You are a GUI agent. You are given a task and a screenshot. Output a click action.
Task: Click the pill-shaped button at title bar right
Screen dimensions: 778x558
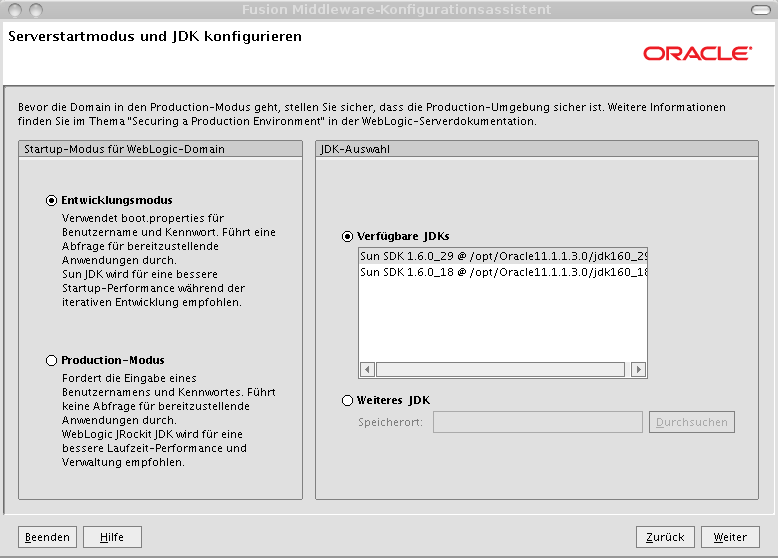[x=761, y=10]
